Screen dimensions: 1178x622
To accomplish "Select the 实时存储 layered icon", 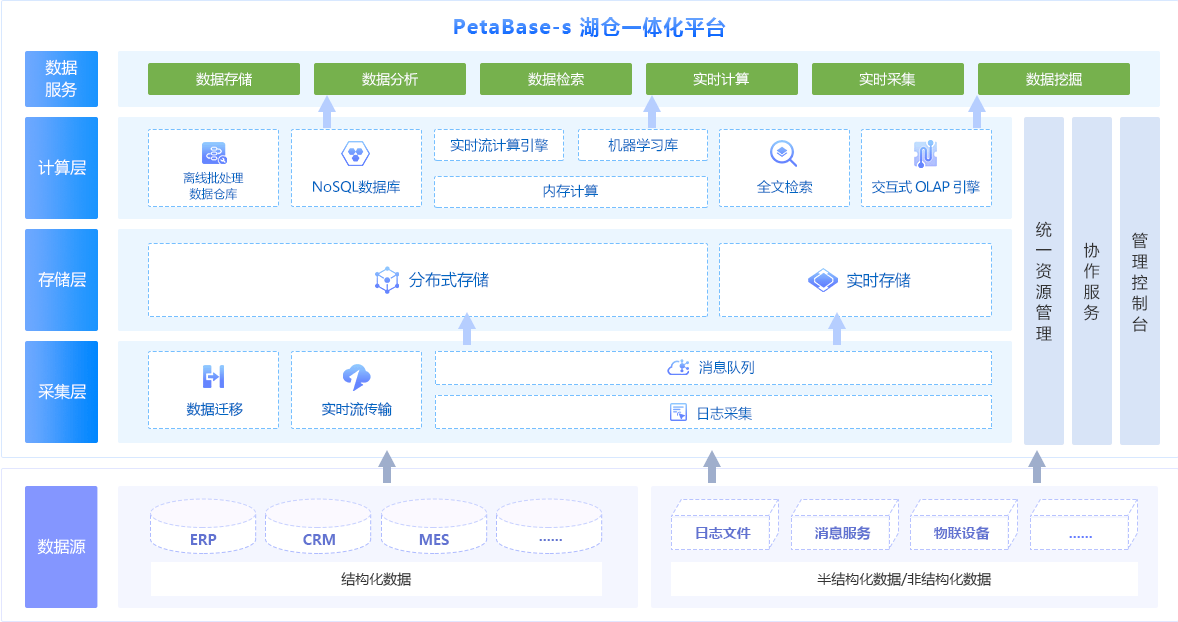I will coord(822,280).
